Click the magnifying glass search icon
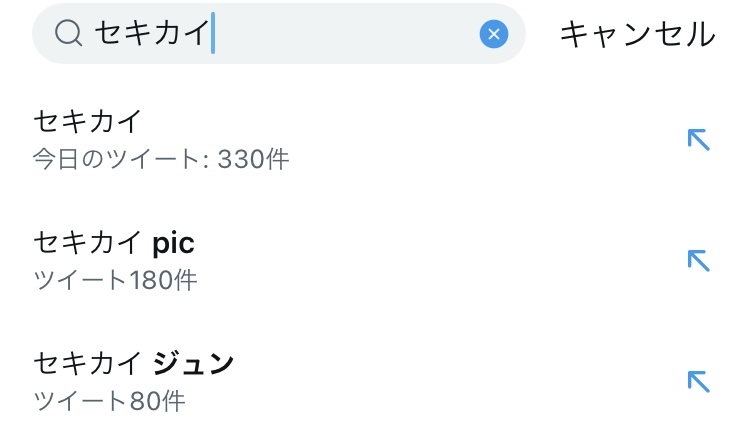This screenshot has height=448, width=750. [x=68, y=34]
